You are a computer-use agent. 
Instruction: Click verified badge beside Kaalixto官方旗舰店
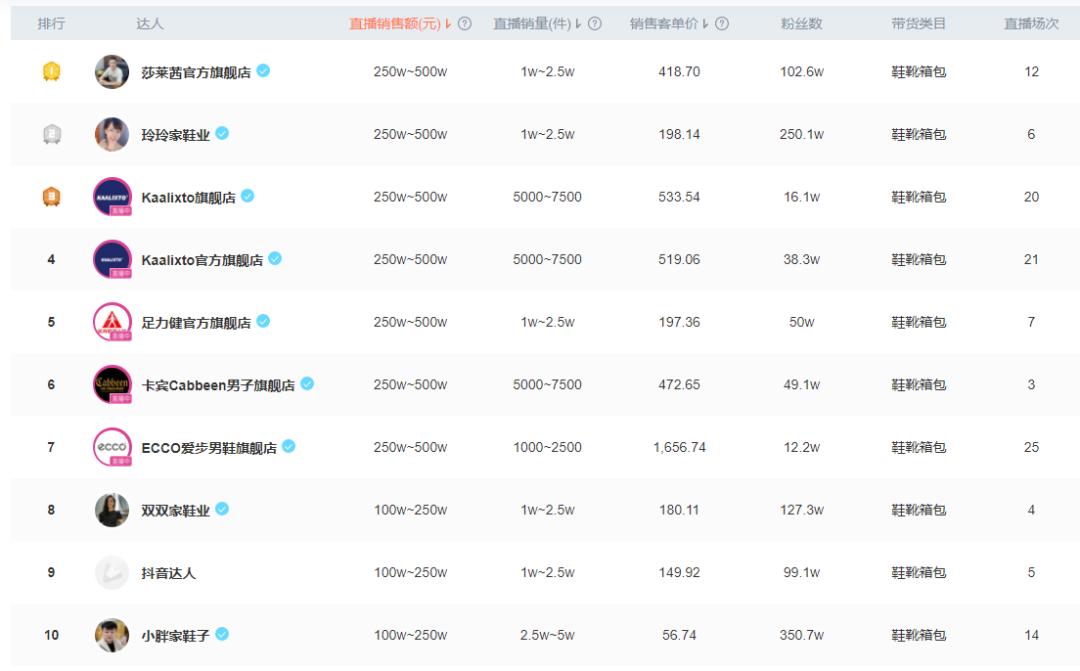tap(275, 258)
